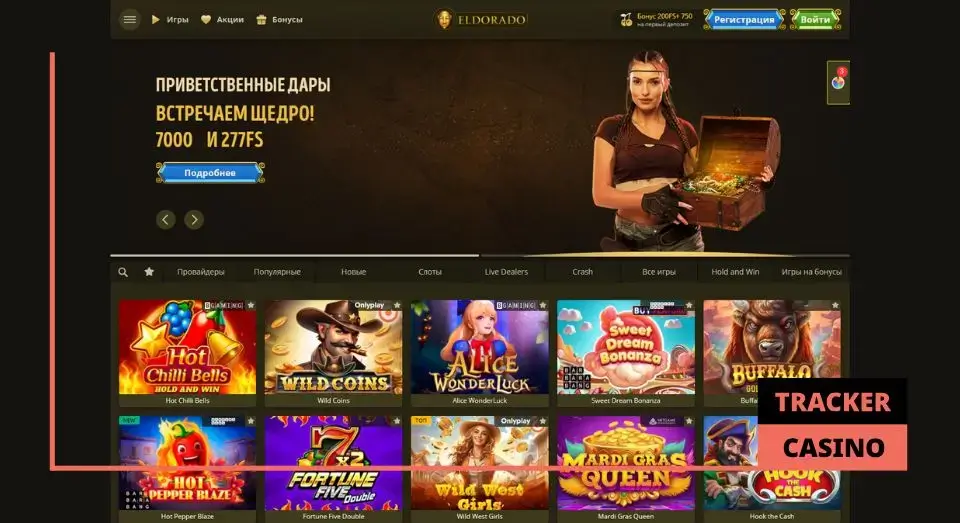Click the Регистрация button
The width and height of the screenshot is (960, 523).
coord(744,20)
